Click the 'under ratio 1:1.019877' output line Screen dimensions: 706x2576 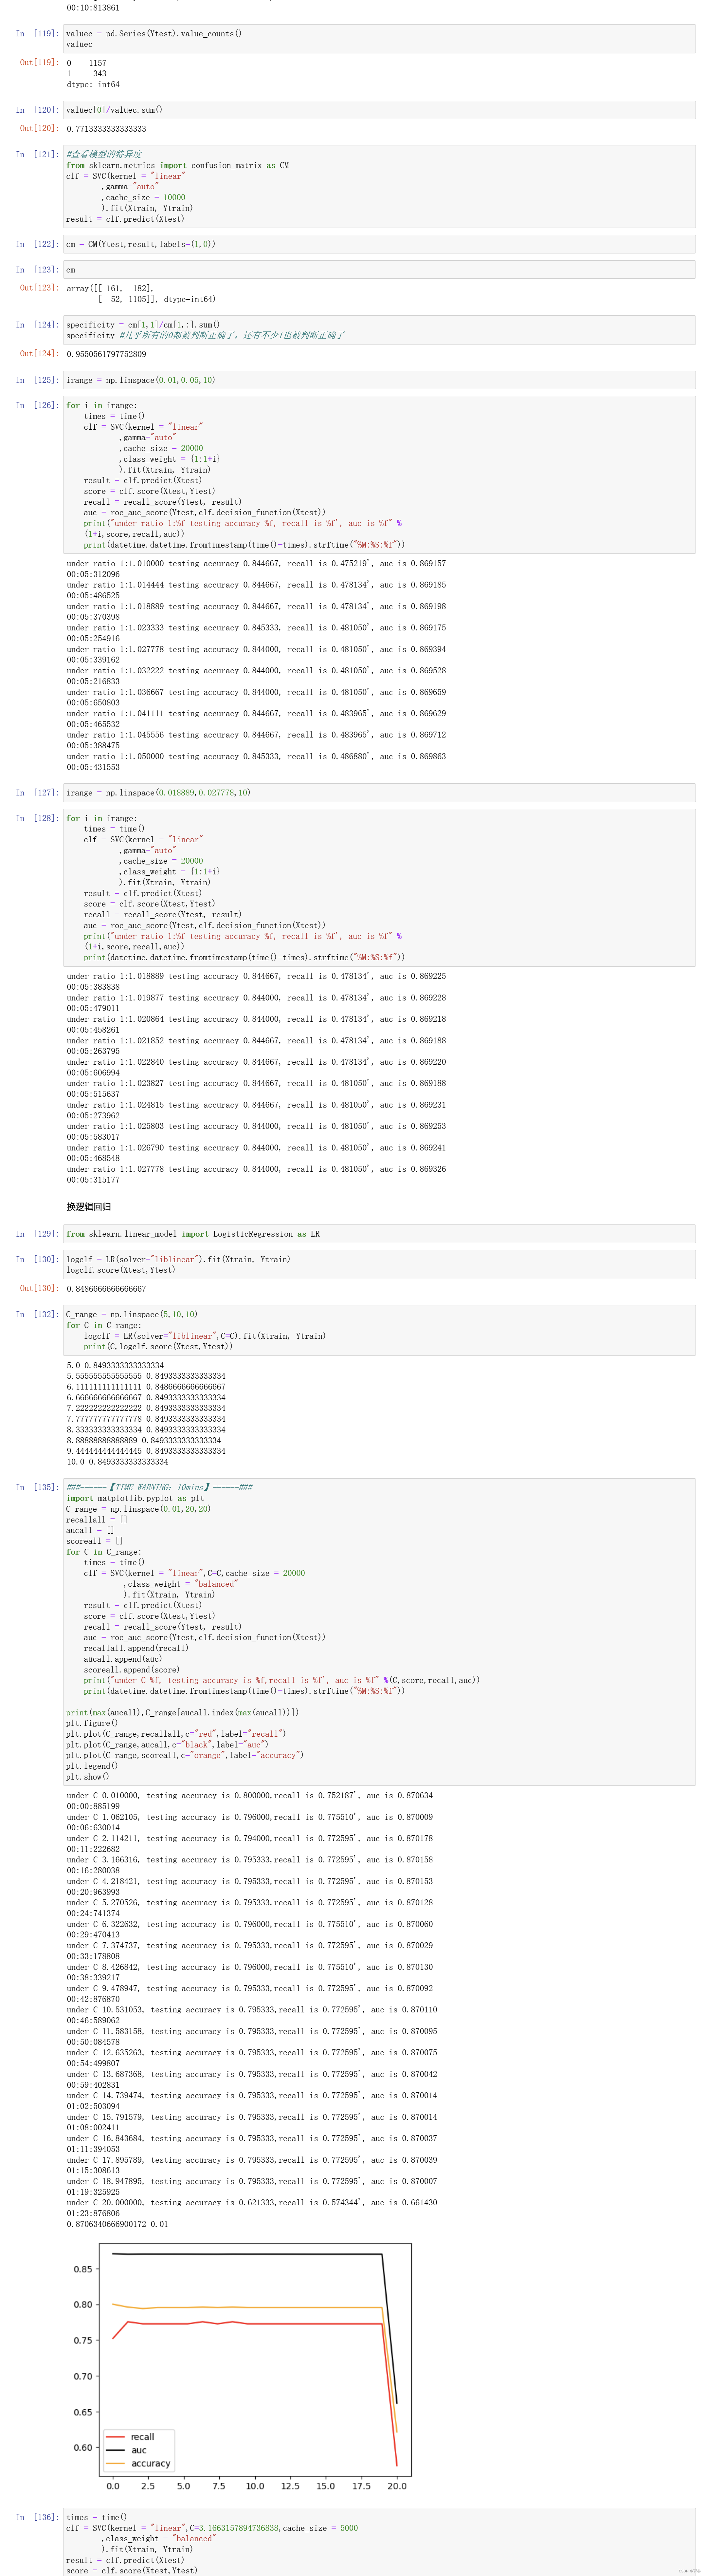pyautogui.click(x=256, y=998)
